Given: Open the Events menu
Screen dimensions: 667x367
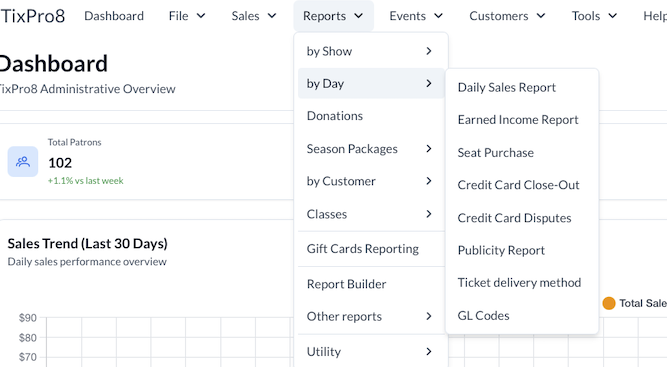Looking at the screenshot, I should click(x=416, y=16).
